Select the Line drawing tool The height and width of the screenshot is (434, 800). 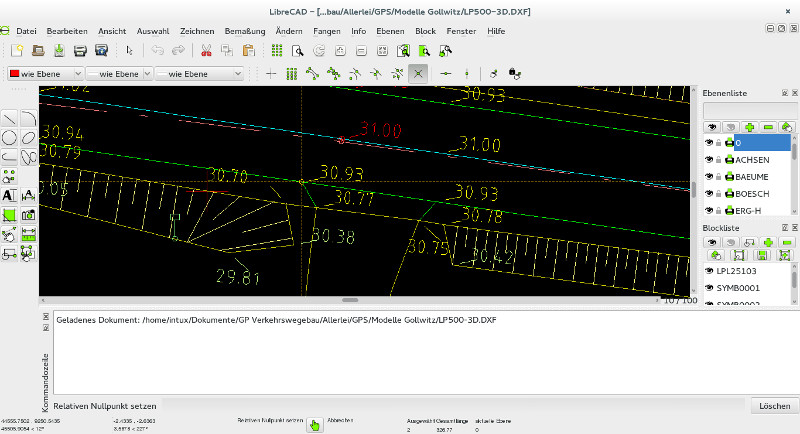click(9, 118)
